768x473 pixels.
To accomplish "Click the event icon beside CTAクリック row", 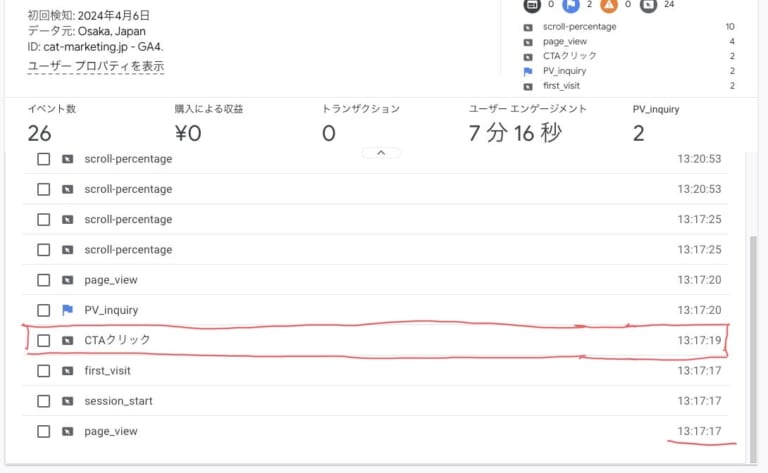I will (x=67, y=340).
